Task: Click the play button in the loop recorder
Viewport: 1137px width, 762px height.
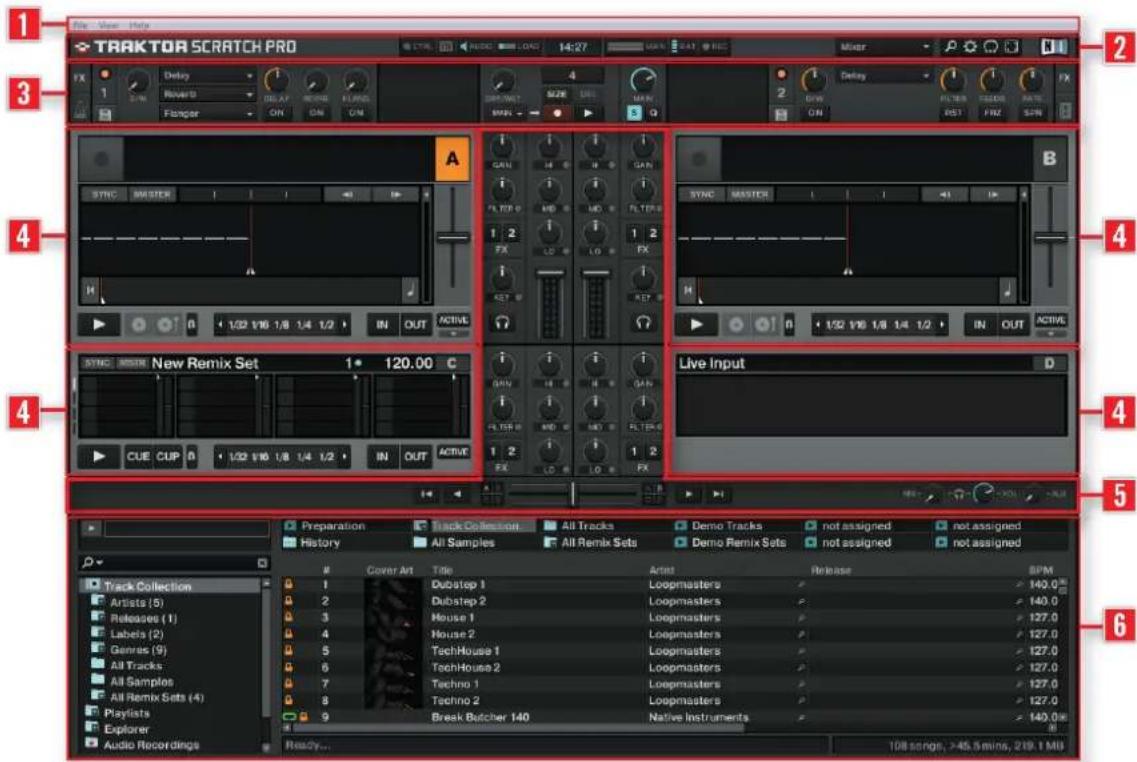Action: point(588,113)
